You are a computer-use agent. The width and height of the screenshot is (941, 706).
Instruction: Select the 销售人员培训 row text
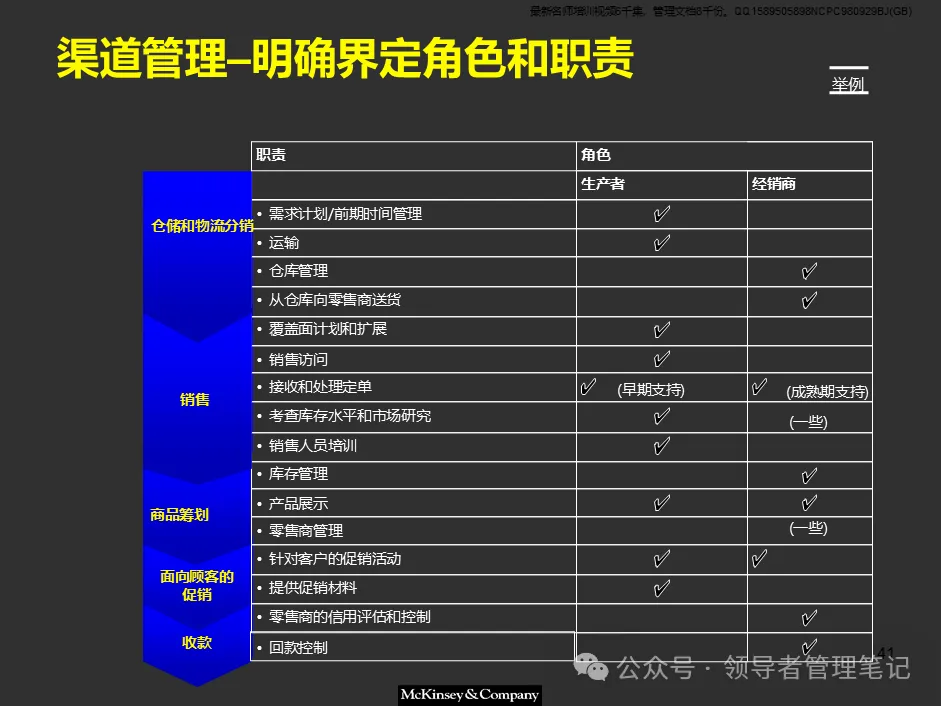313,445
